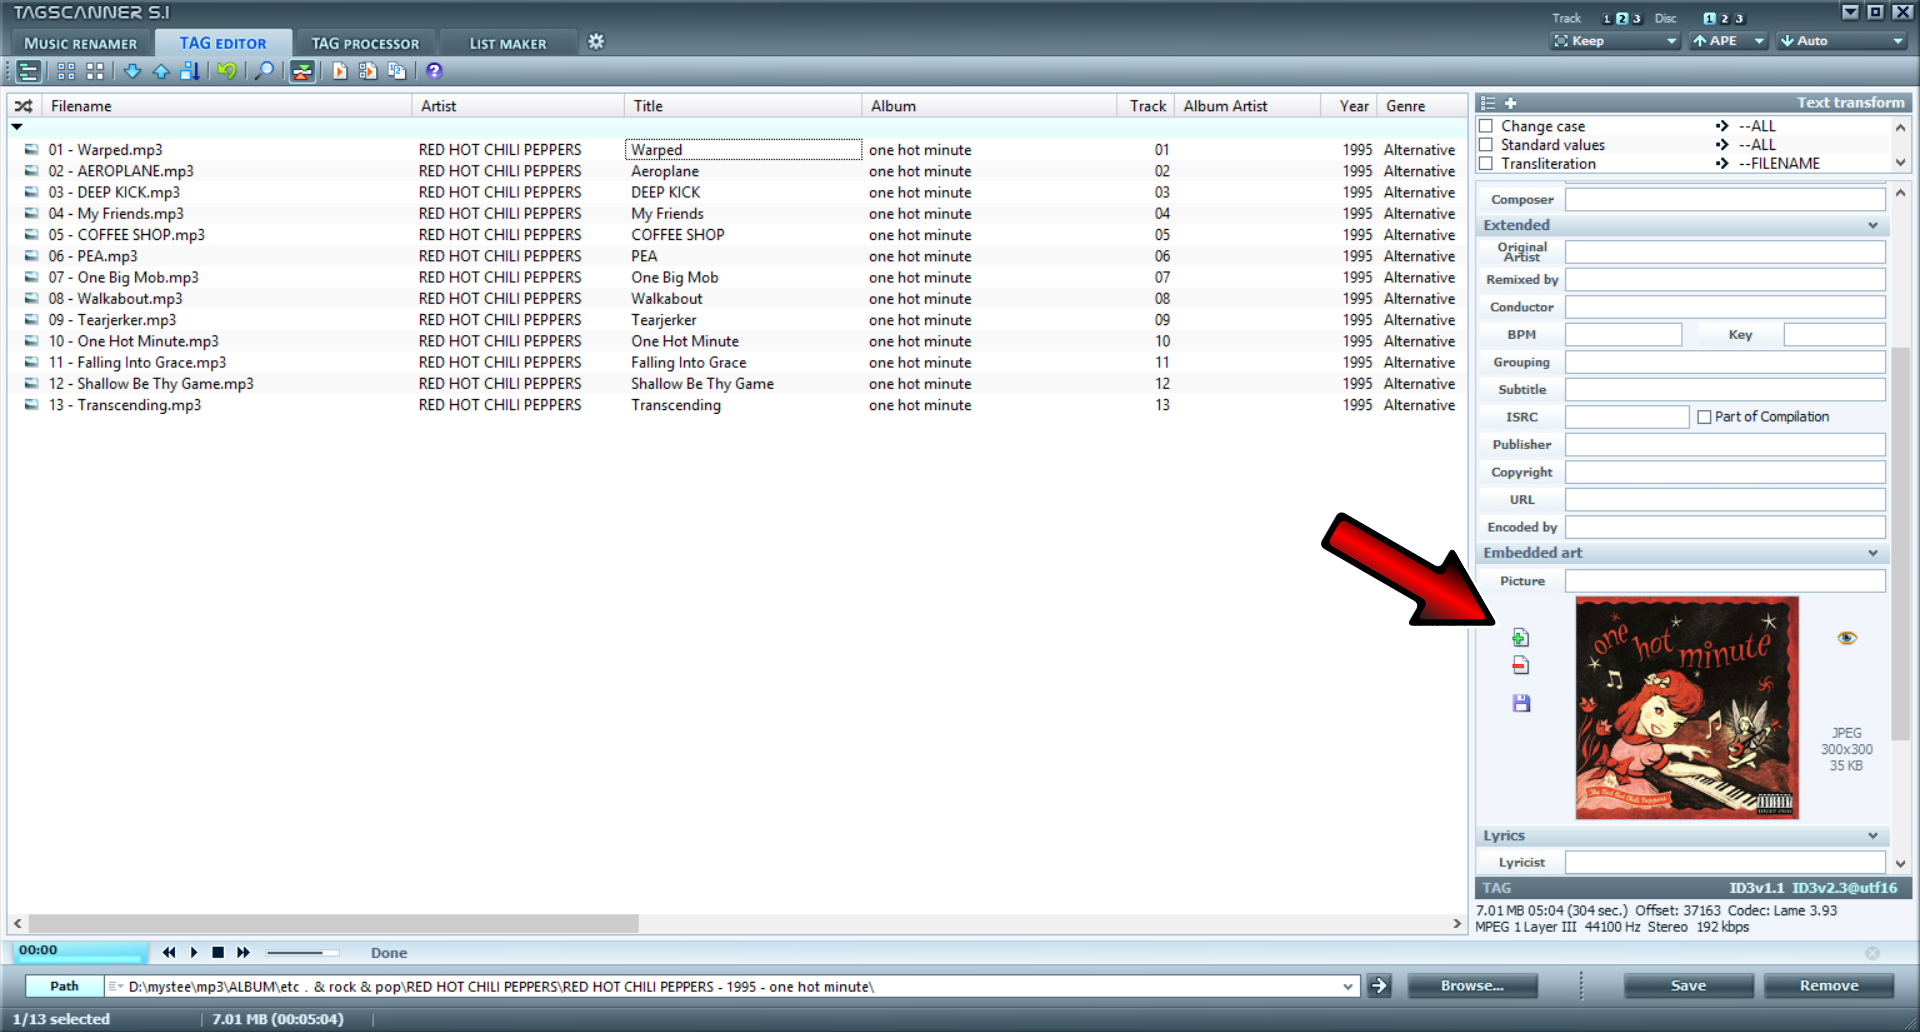1920x1032 pixels.
Task: Click the Remove button
Action: tap(1829, 986)
